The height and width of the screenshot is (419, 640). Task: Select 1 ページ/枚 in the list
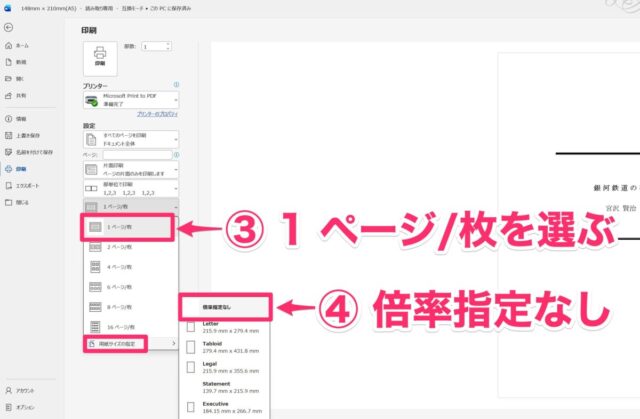point(130,228)
